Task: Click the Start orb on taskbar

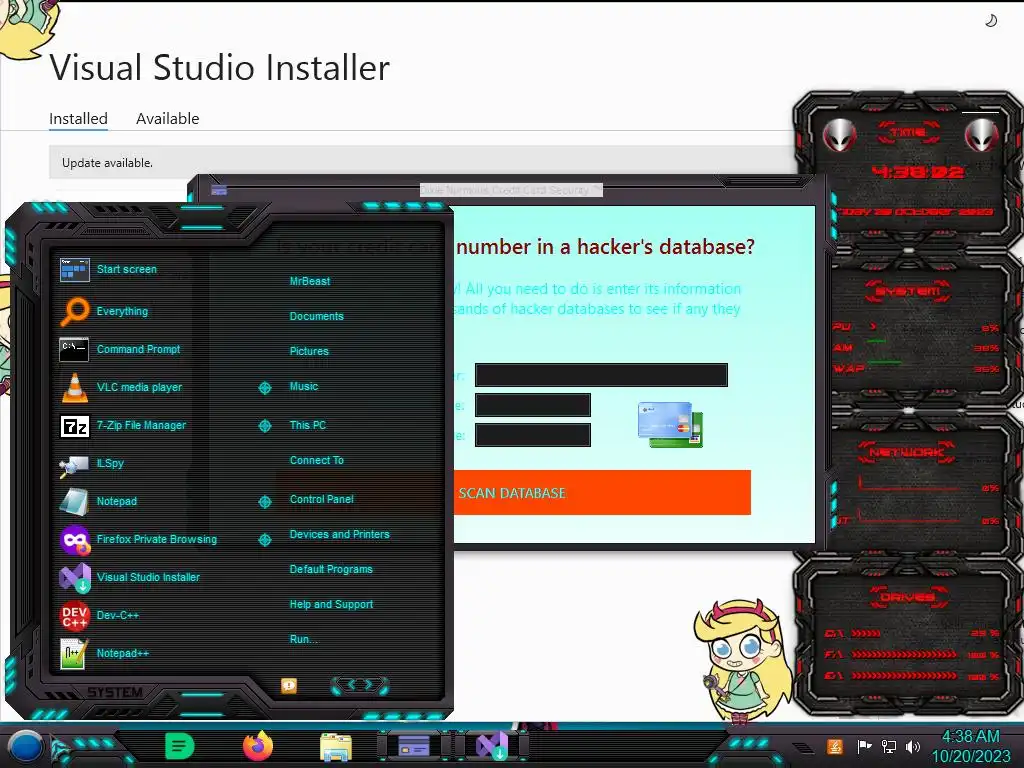Action: [25, 746]
